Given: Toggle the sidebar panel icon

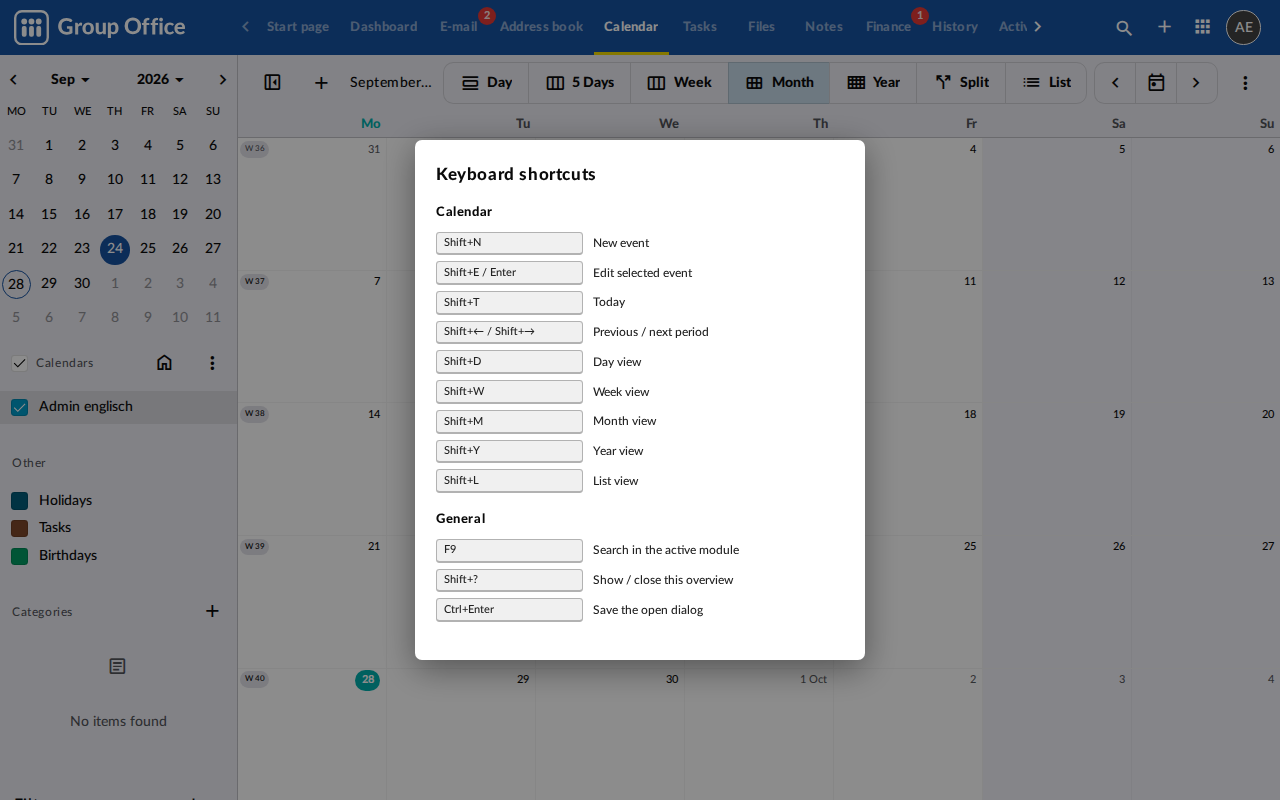Looking at the screenshot, I should (x=272, y=82).
